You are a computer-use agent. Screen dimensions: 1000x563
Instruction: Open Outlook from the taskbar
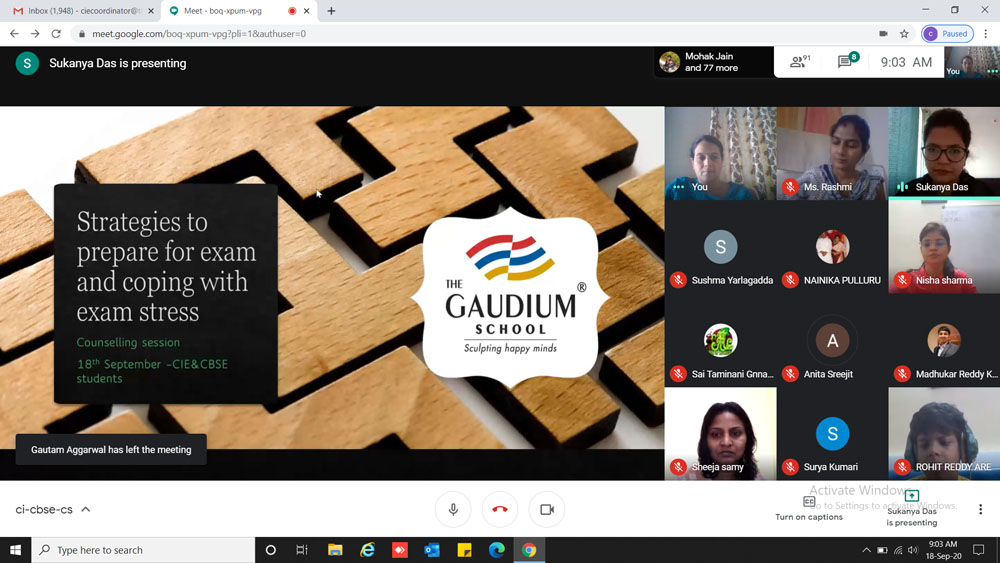[x=432, y=550]
